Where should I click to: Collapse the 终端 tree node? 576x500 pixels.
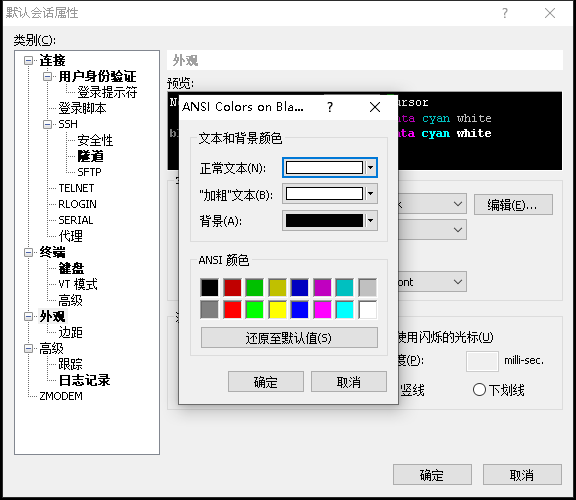28,252
